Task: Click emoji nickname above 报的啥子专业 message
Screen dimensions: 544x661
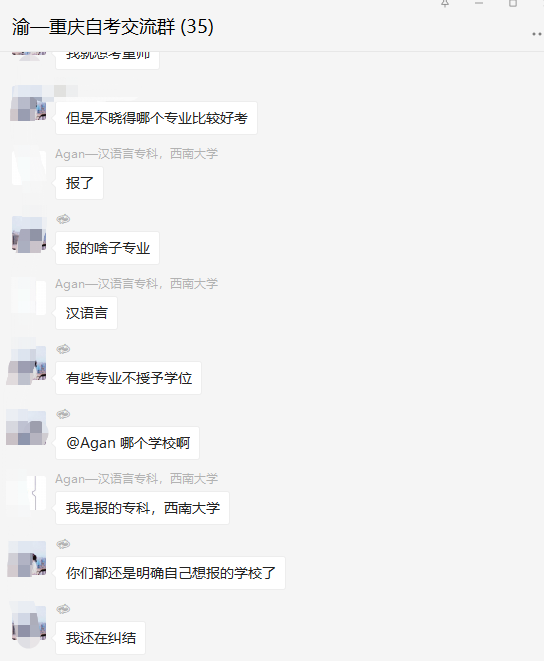Action: pos(63,219)
